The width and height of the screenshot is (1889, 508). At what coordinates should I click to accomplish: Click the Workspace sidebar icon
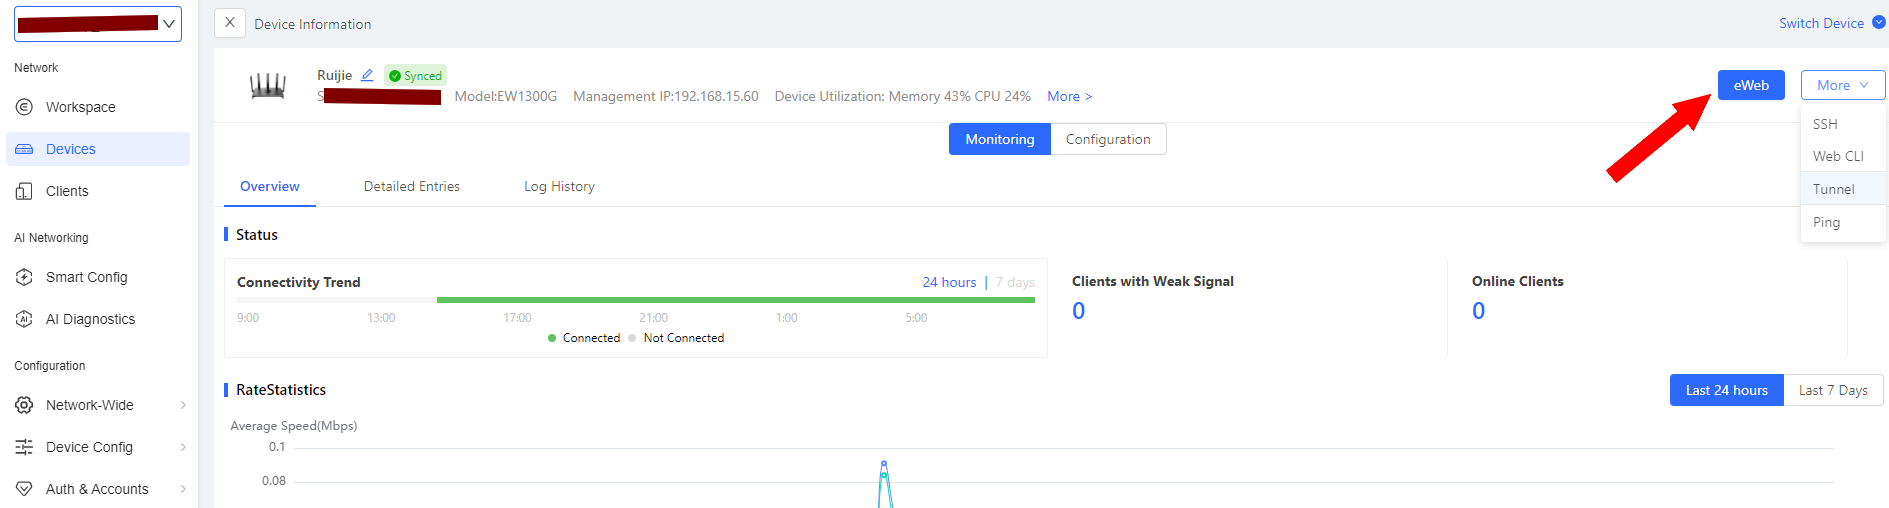pyautogui.click(x=25, y=107)
